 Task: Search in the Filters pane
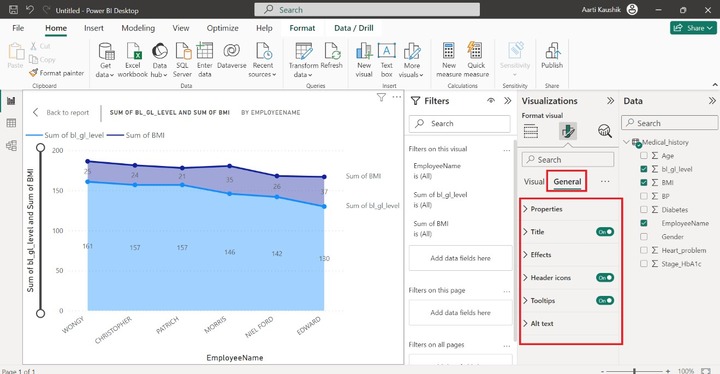460,124
